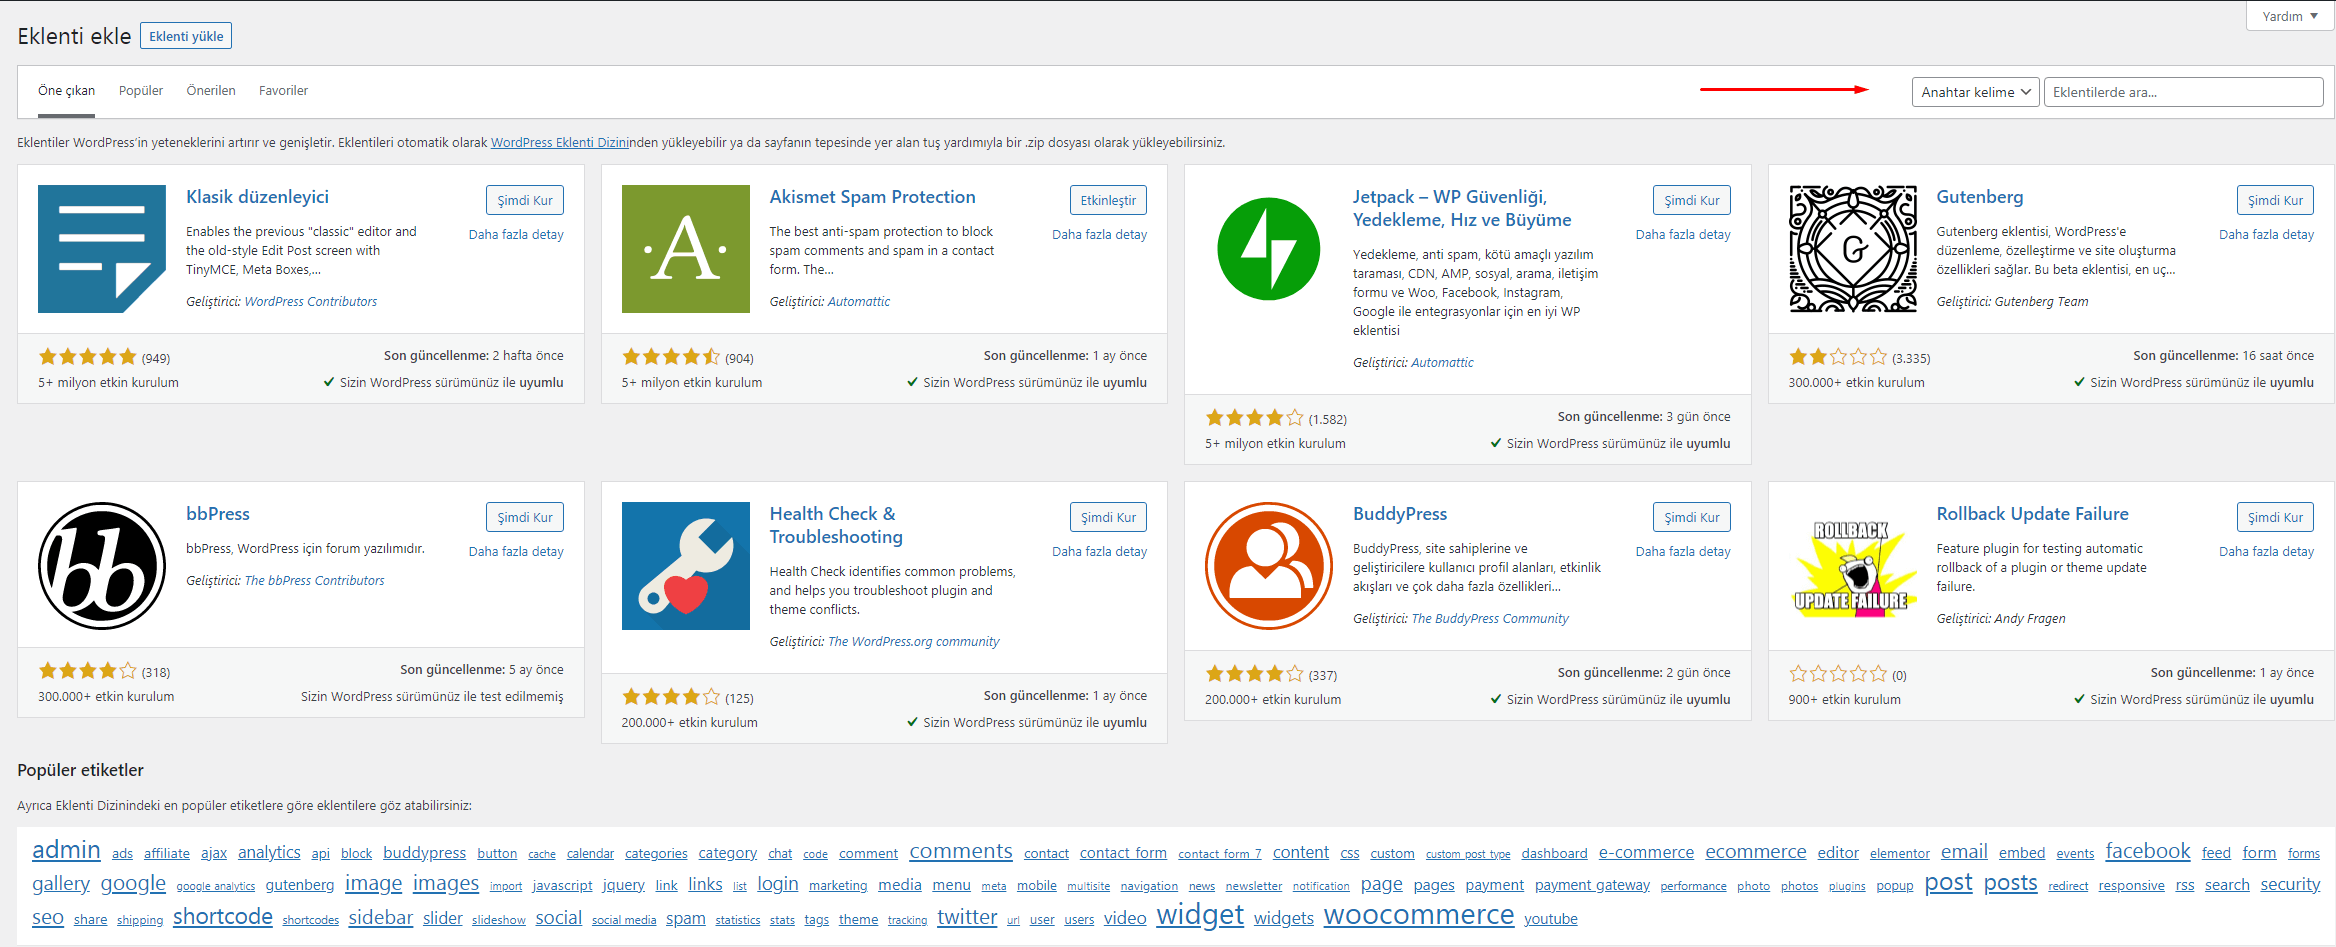Click the Eklenti yükle upload button
2336x947 pixels.
point(186,36)
